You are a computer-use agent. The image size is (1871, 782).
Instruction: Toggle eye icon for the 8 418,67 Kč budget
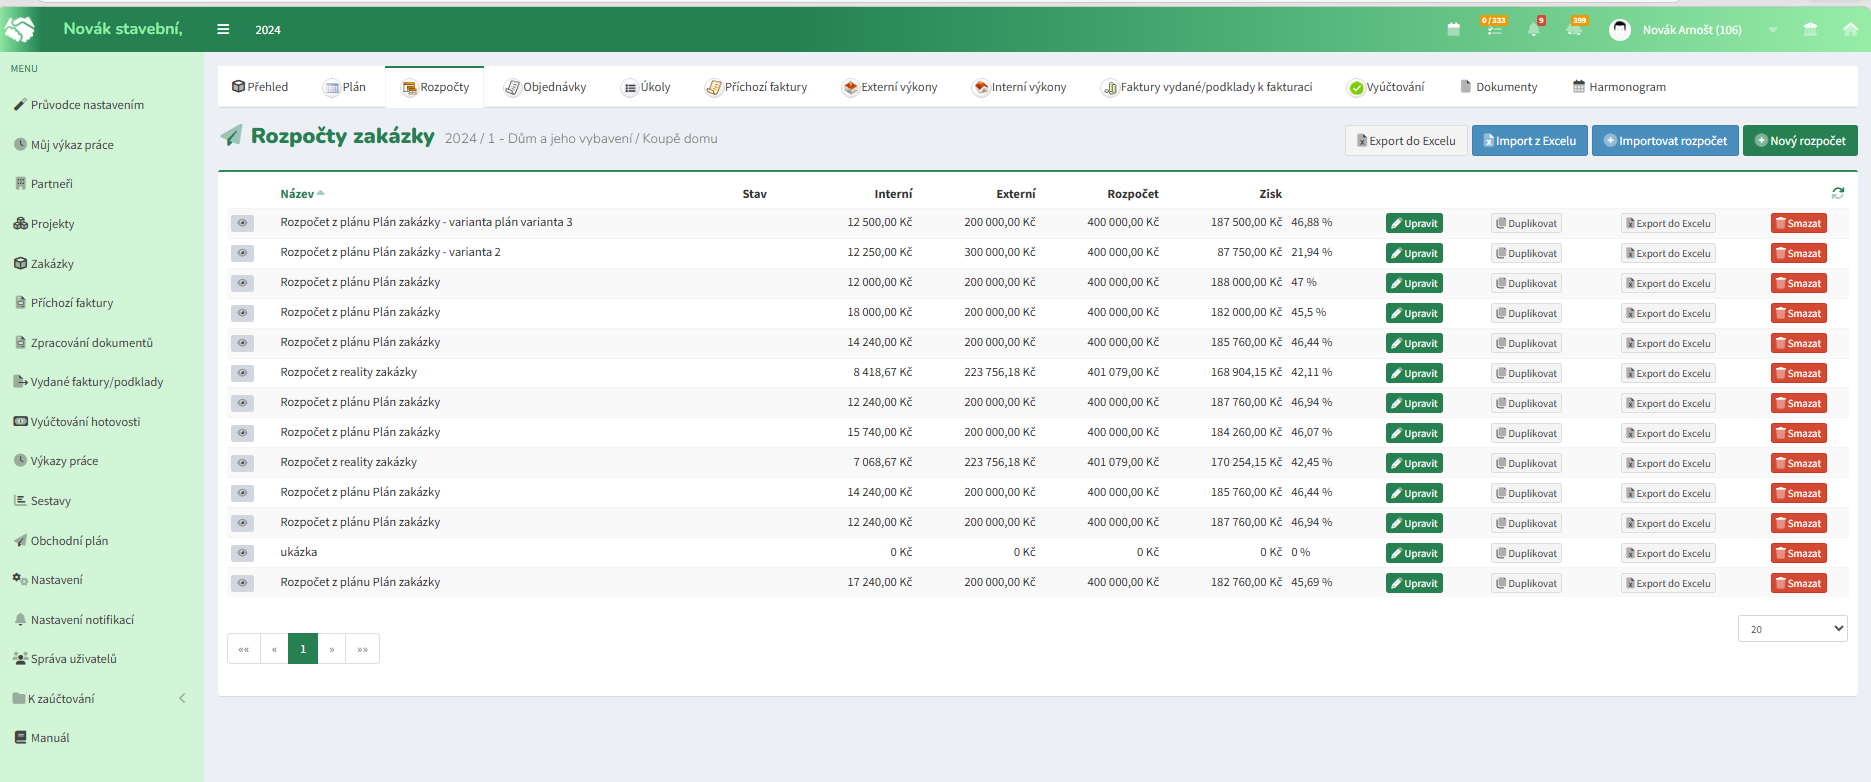point(242,373)
